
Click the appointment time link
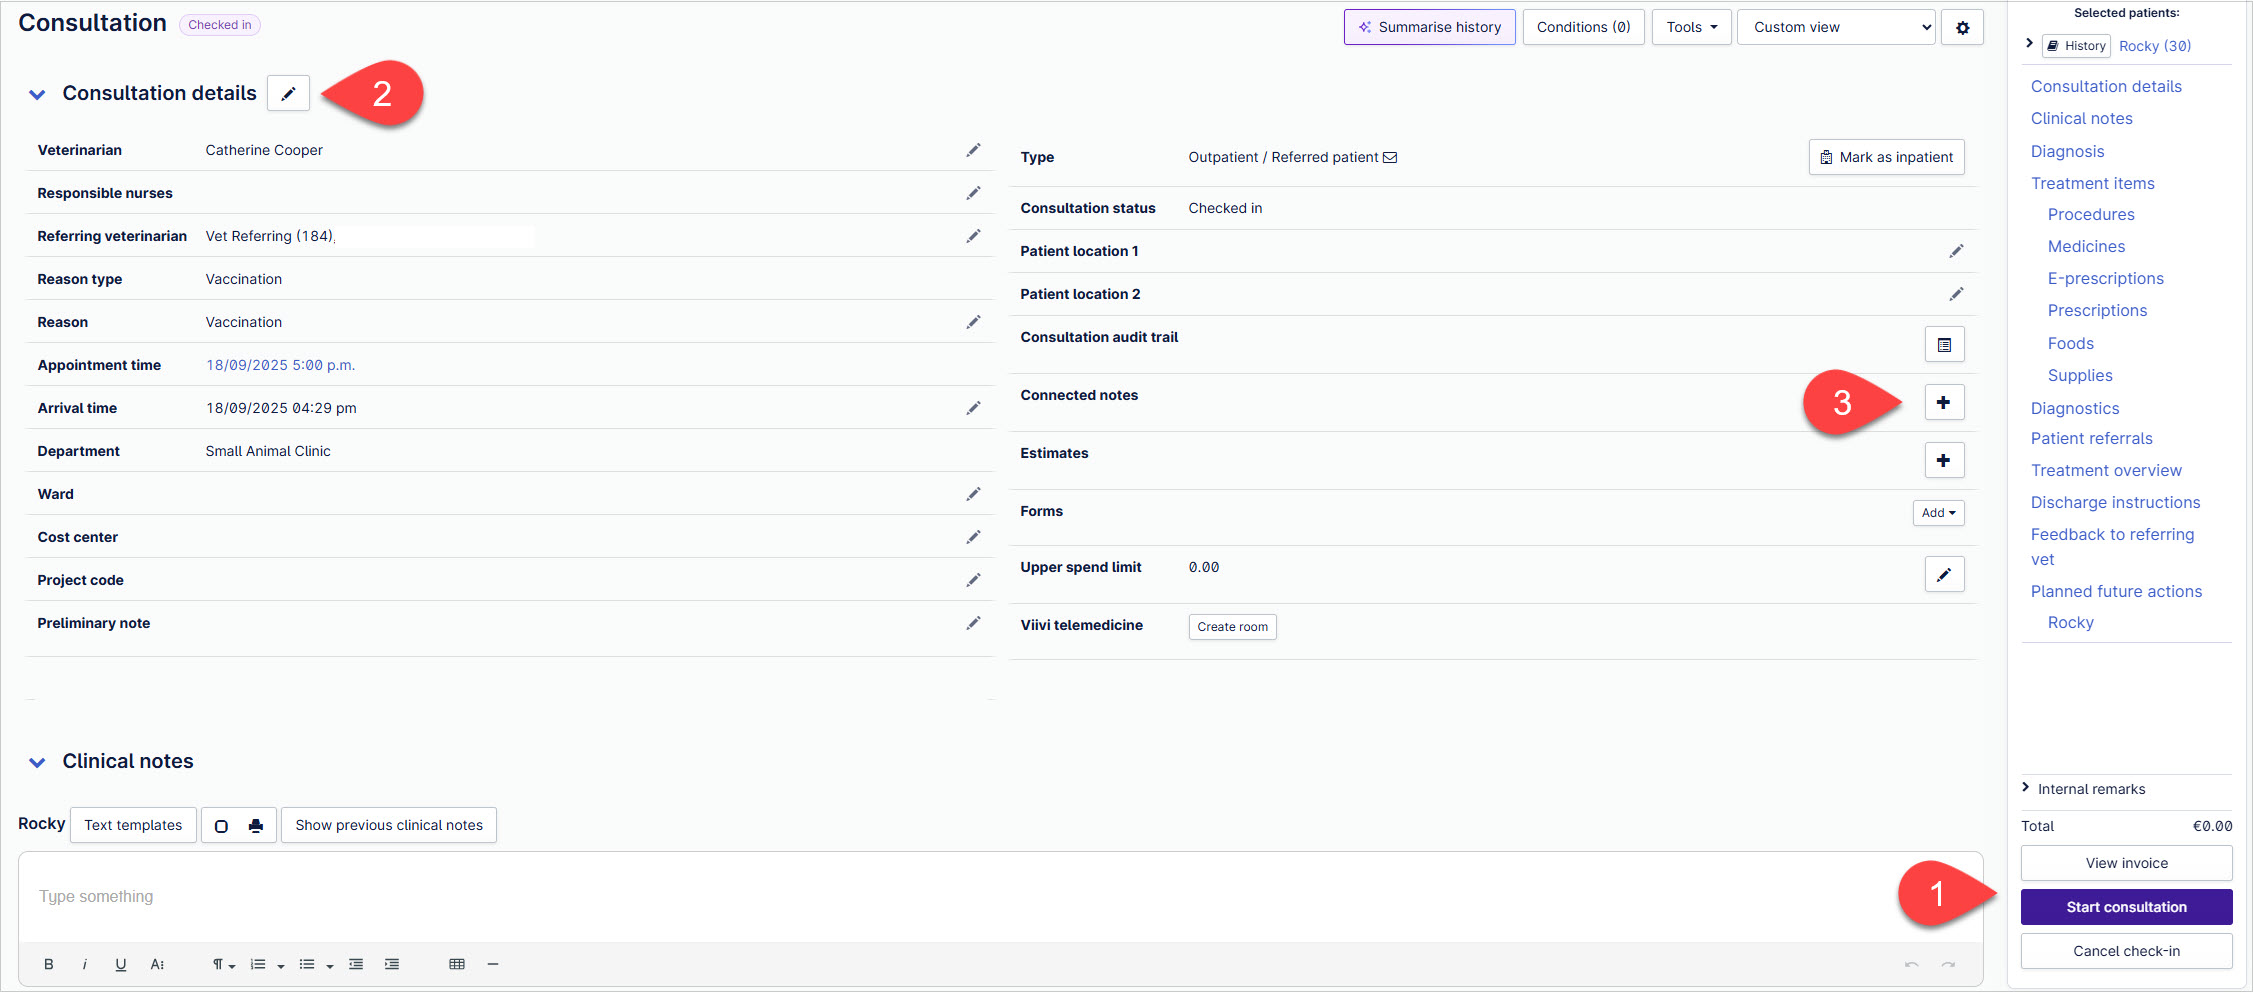point(280,365)
